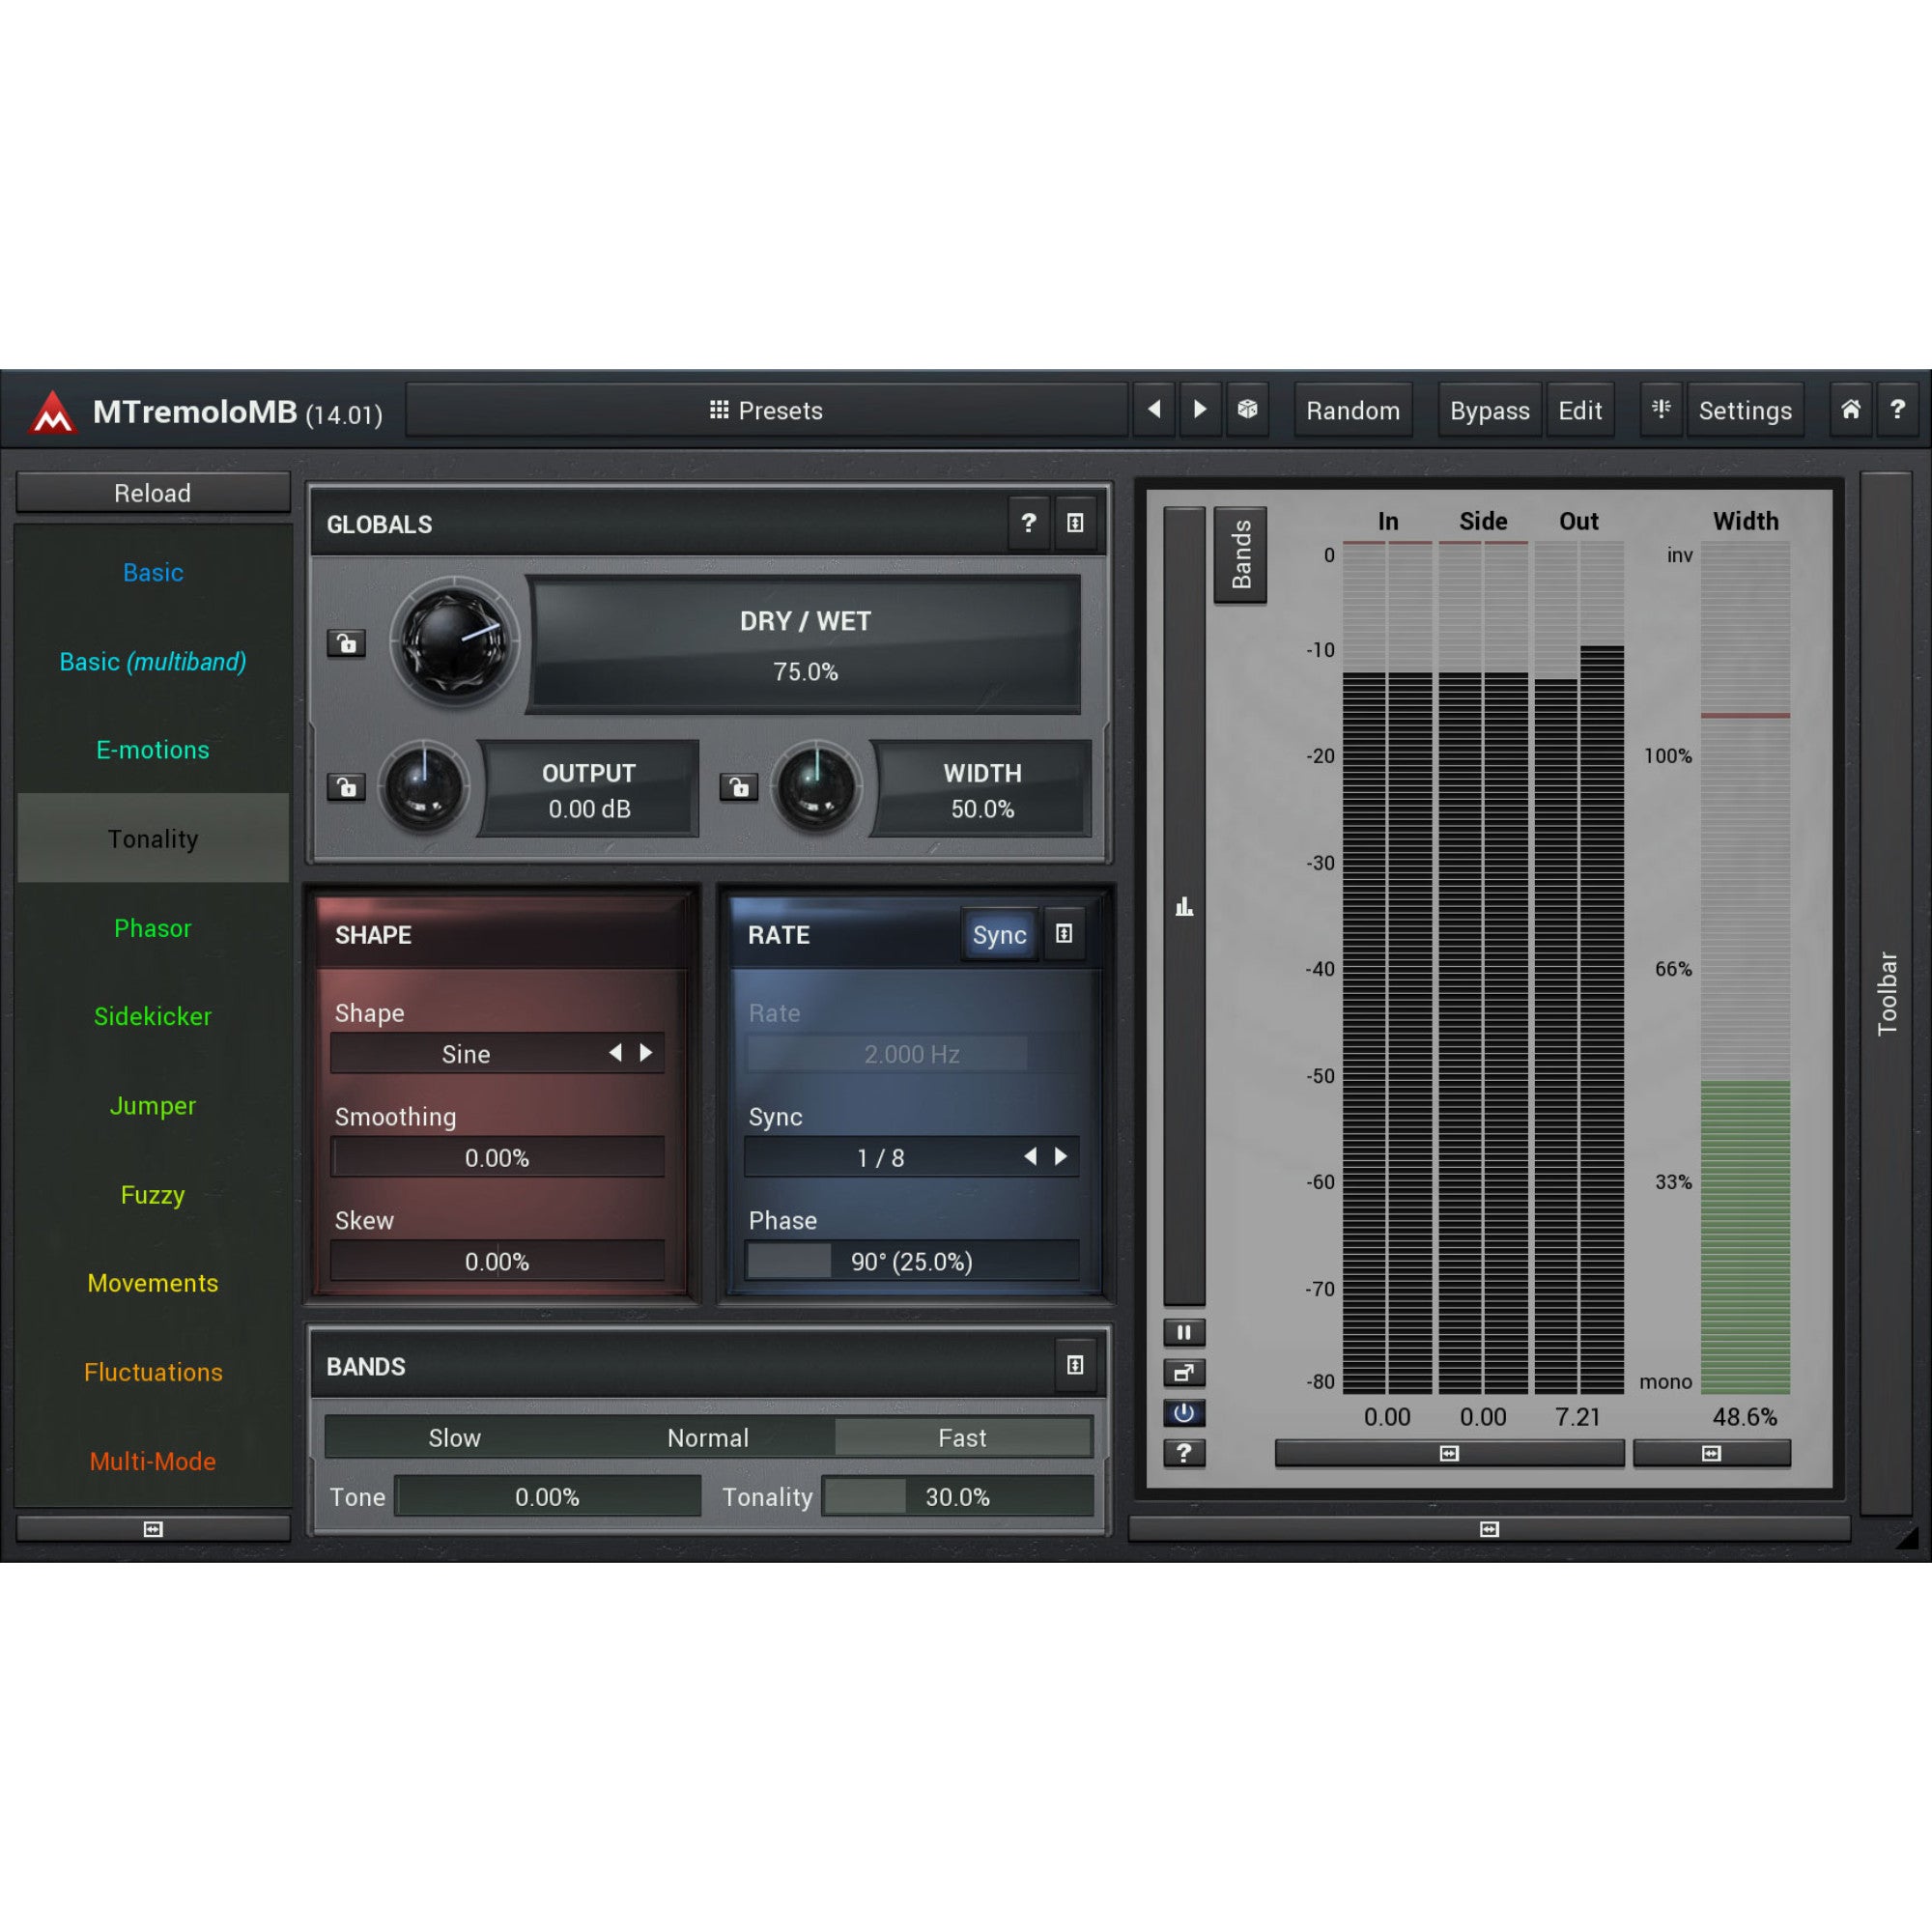
Task: Click the question mark below meters
Action: 1184,1453
